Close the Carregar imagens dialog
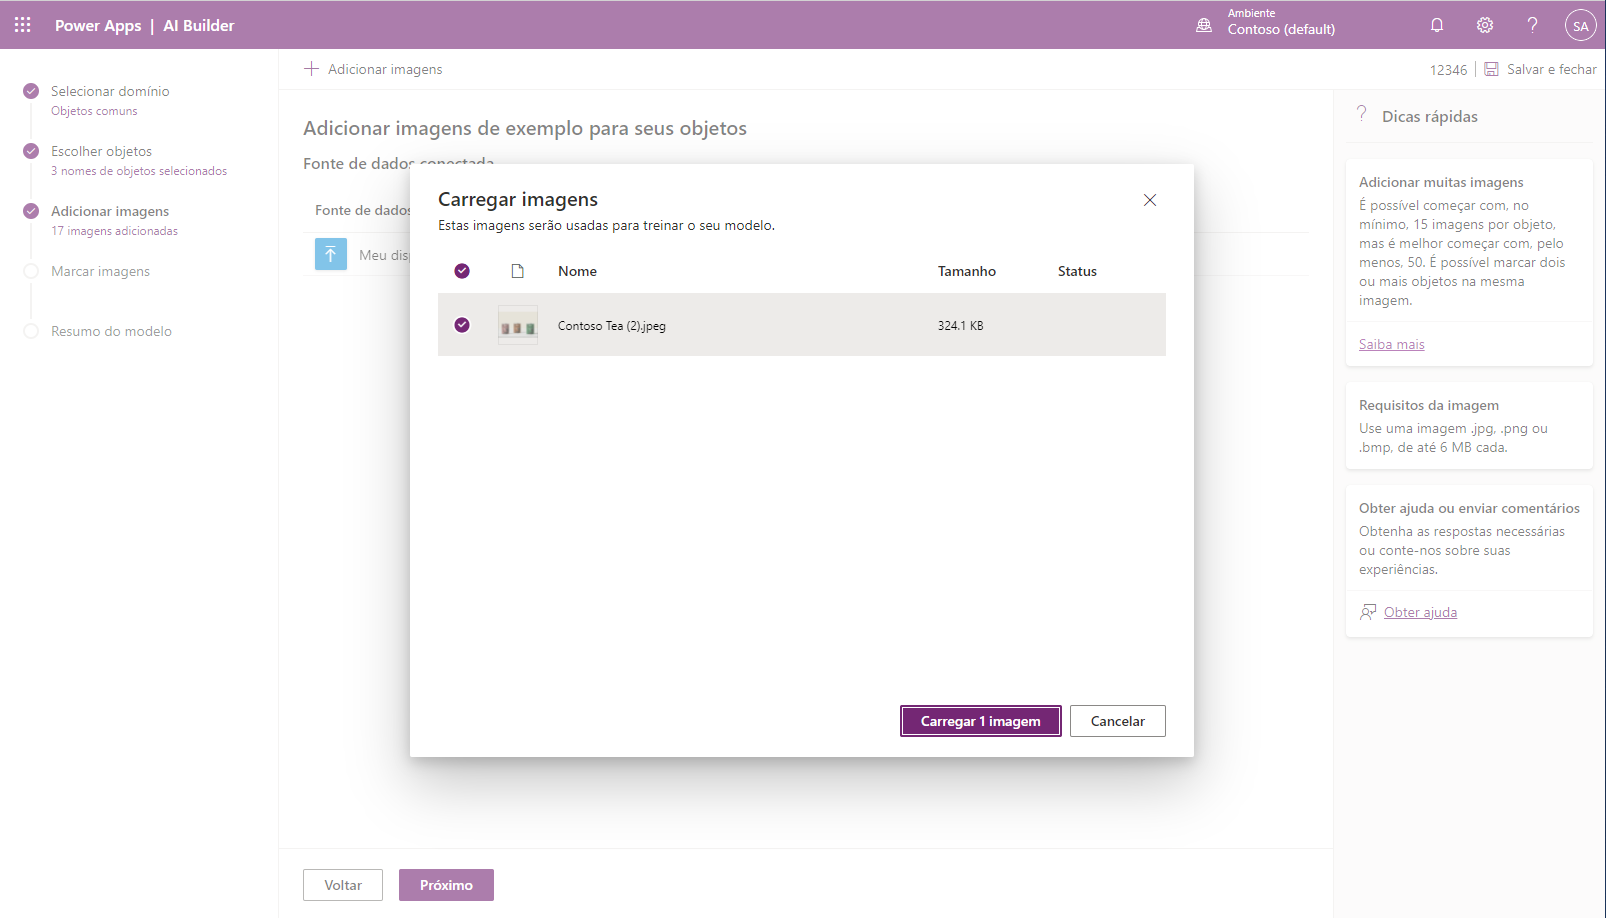The height and width of the screenshot is (918, 1606). 1149,200
